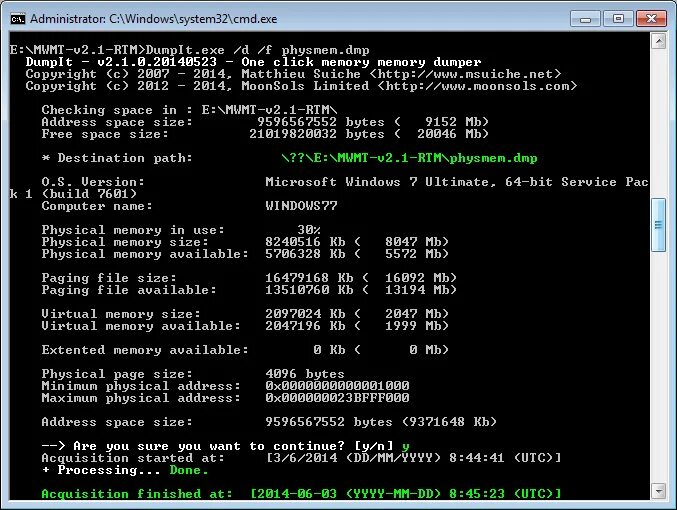Click 'Matthieu Suiche' copyright name
The image size is (677, 510).
pos(301,74)
